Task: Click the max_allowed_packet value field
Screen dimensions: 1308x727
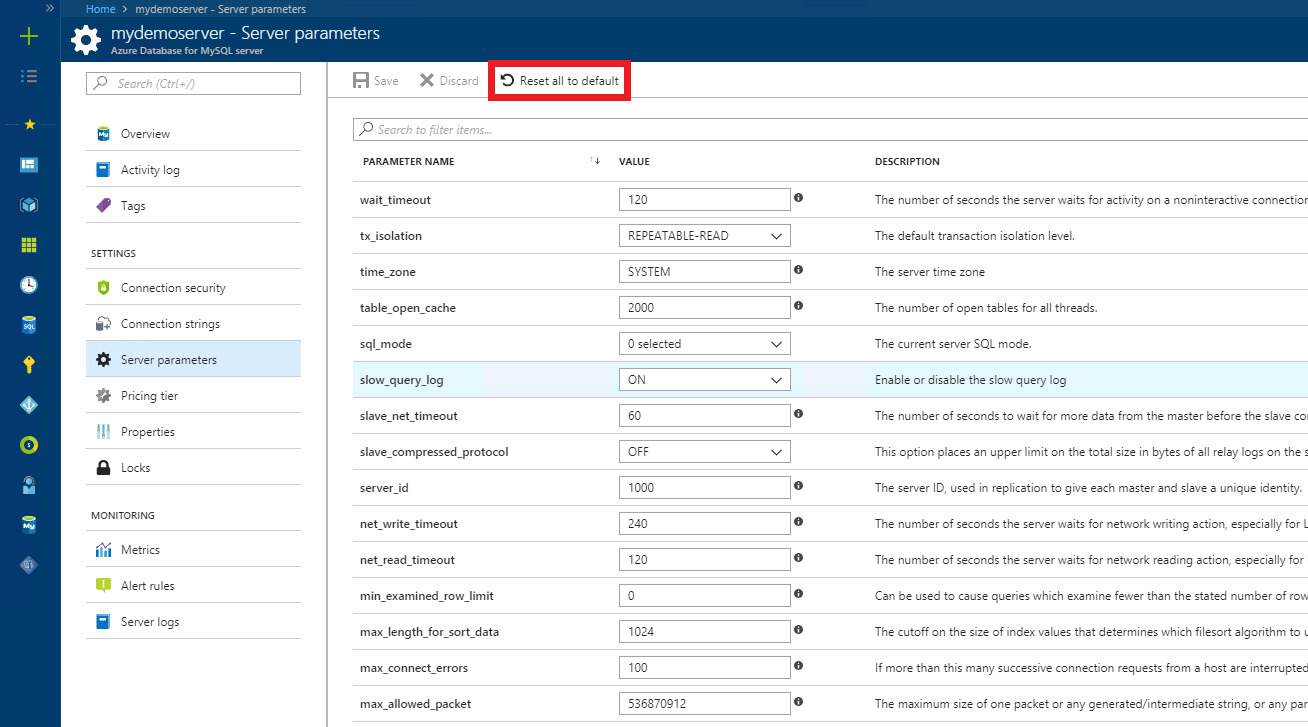Action: [705, 704]
